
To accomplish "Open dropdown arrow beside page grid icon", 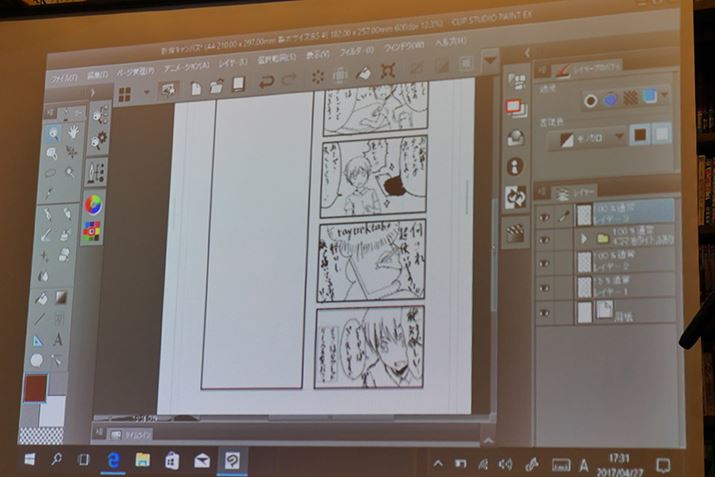I will [x=146, y=93].
